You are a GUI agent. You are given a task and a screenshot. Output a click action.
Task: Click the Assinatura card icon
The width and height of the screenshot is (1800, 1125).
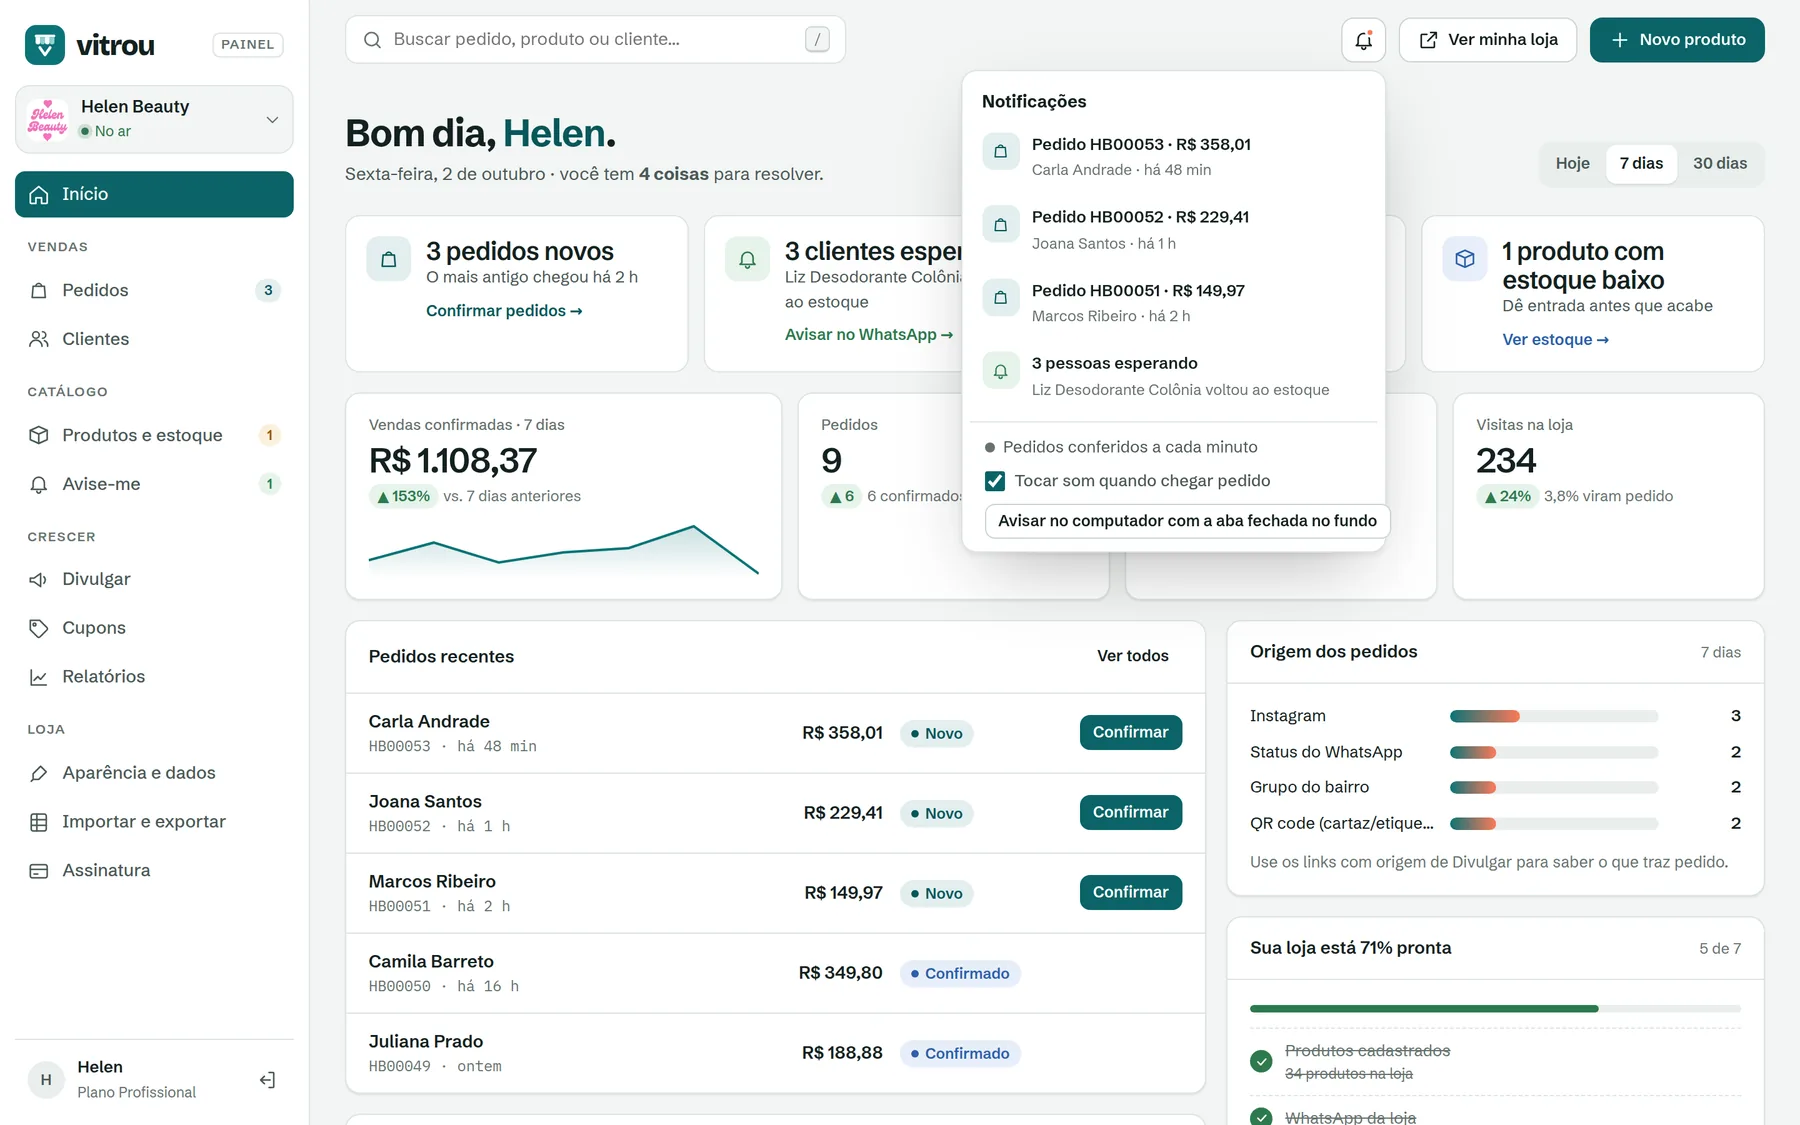39,872
